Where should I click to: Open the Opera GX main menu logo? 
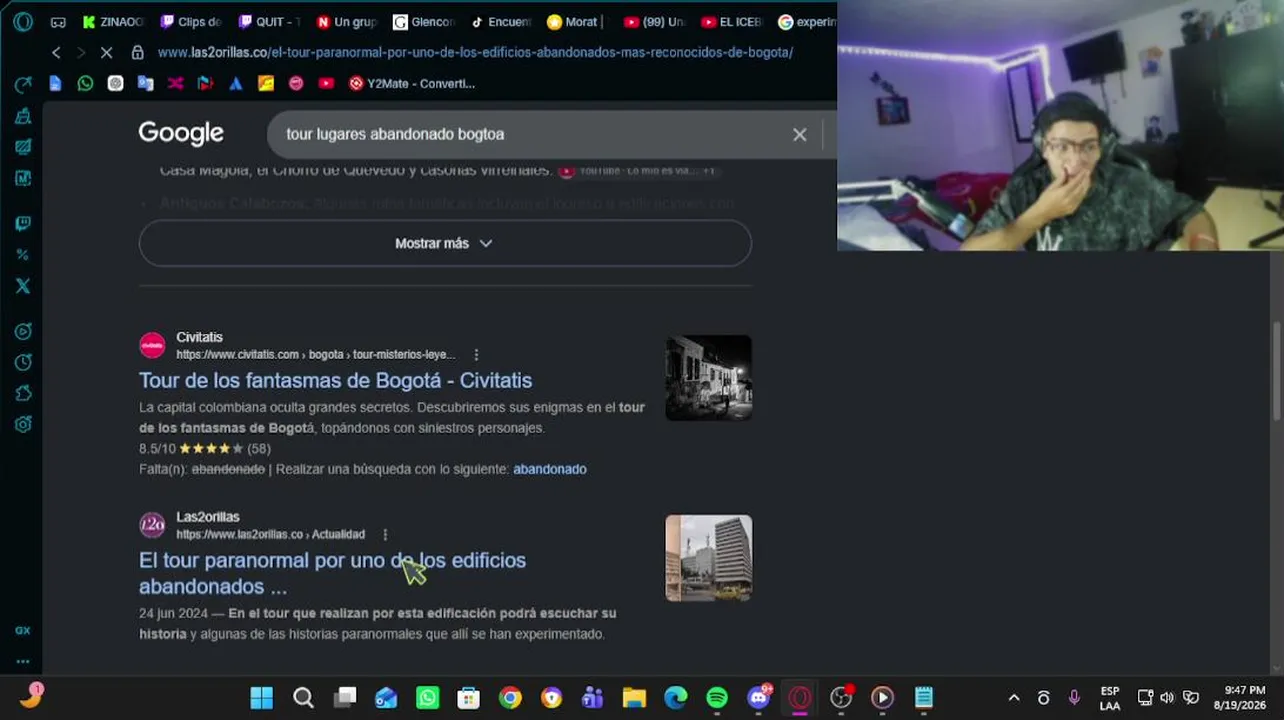23,21
